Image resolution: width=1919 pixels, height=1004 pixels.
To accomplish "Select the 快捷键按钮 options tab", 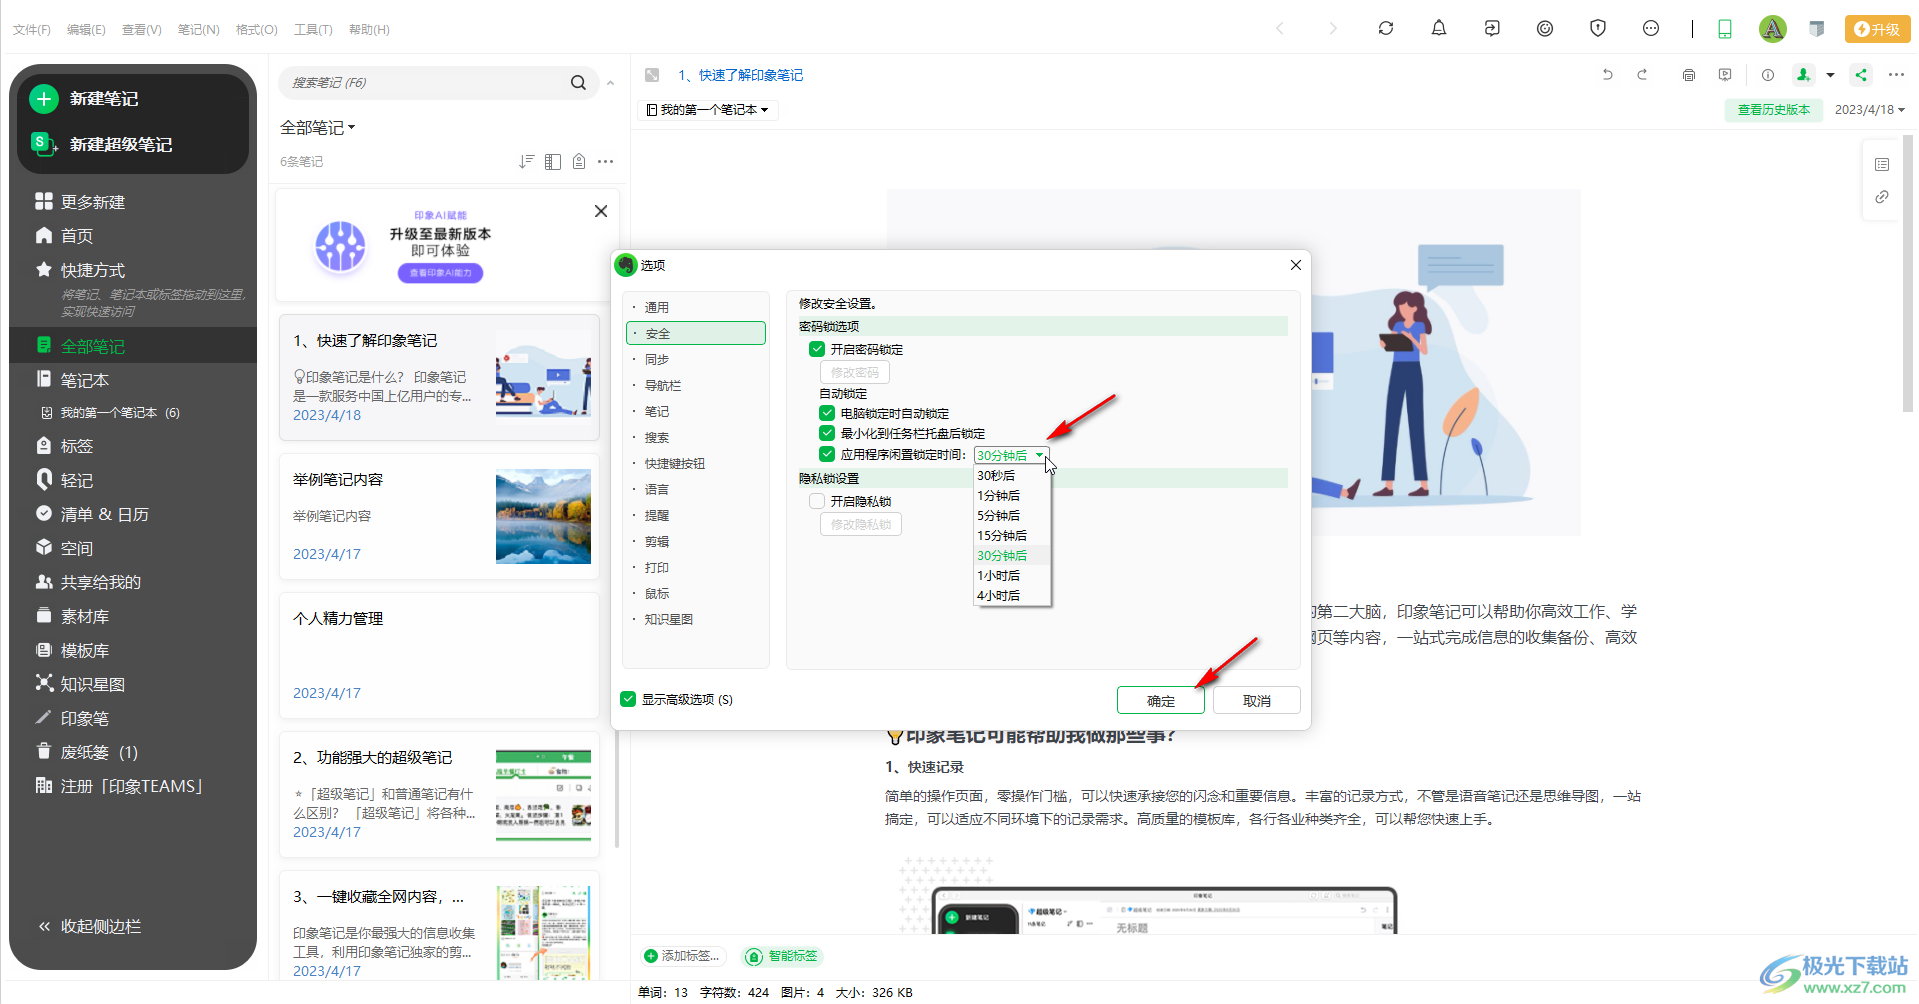I will tap(696, 463).
